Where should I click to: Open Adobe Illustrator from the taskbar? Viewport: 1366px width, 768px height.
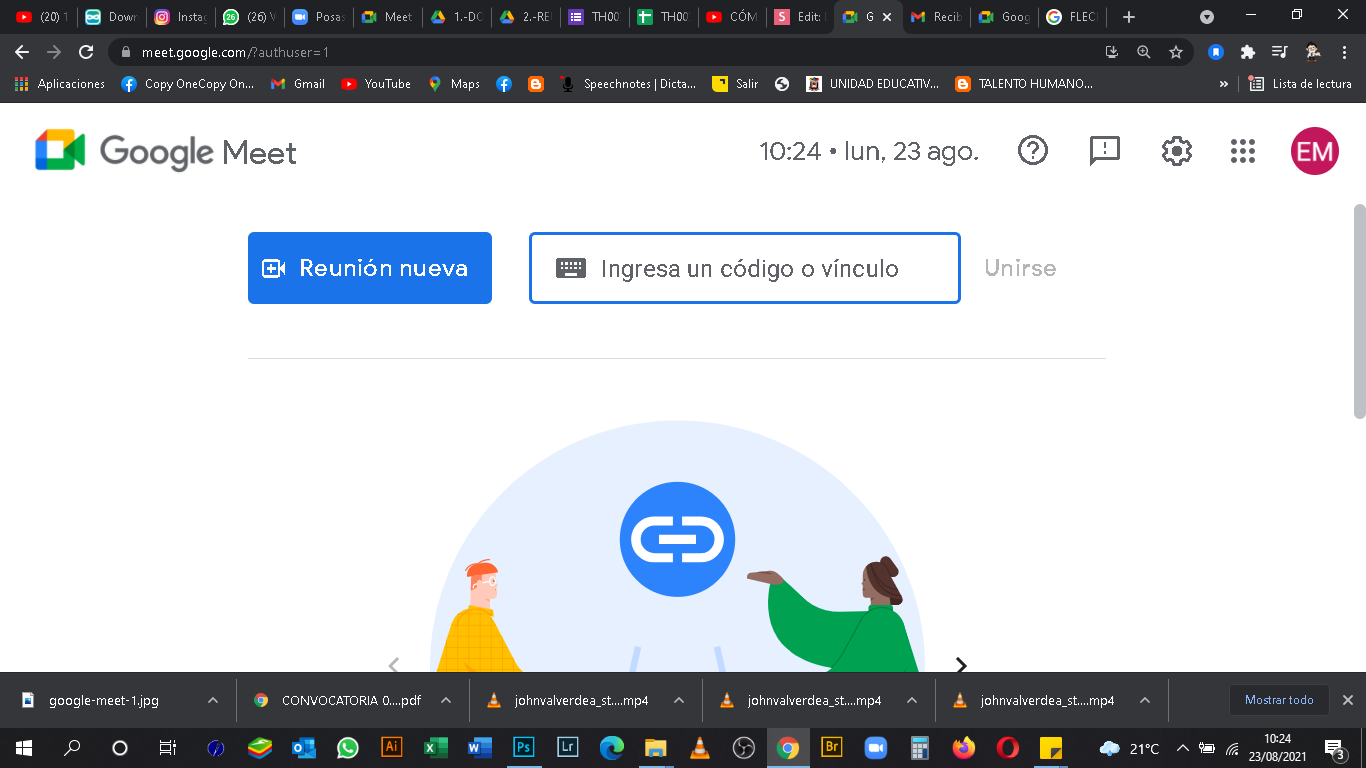392,747
